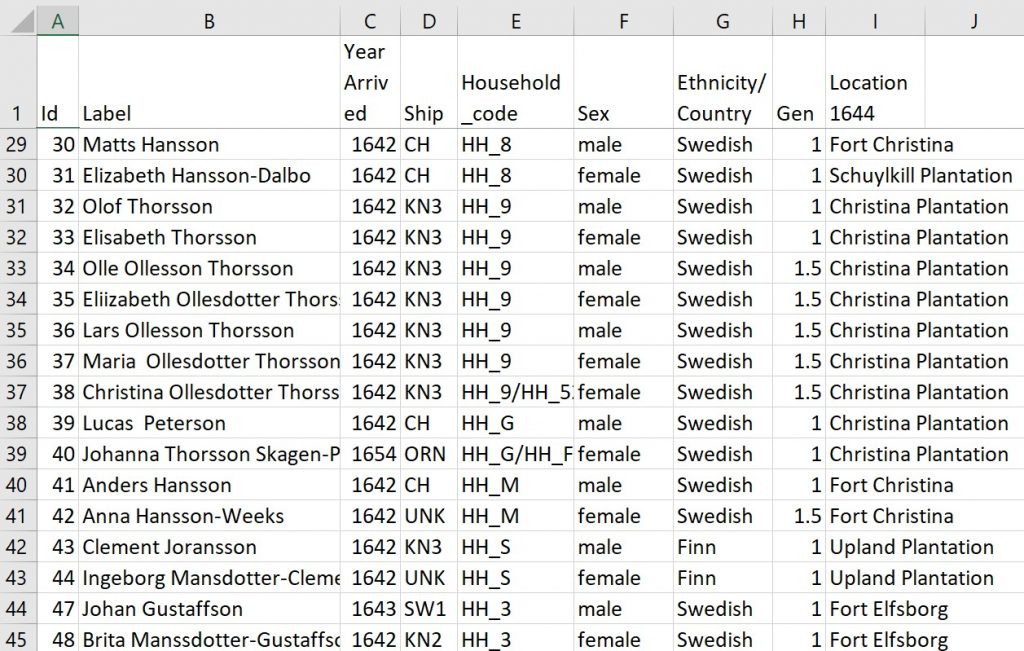
Task: Select row number 29
Action: 18,144
